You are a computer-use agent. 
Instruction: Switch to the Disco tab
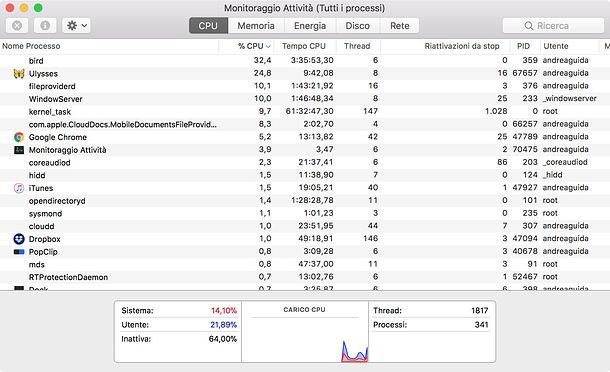click(358, 26)
